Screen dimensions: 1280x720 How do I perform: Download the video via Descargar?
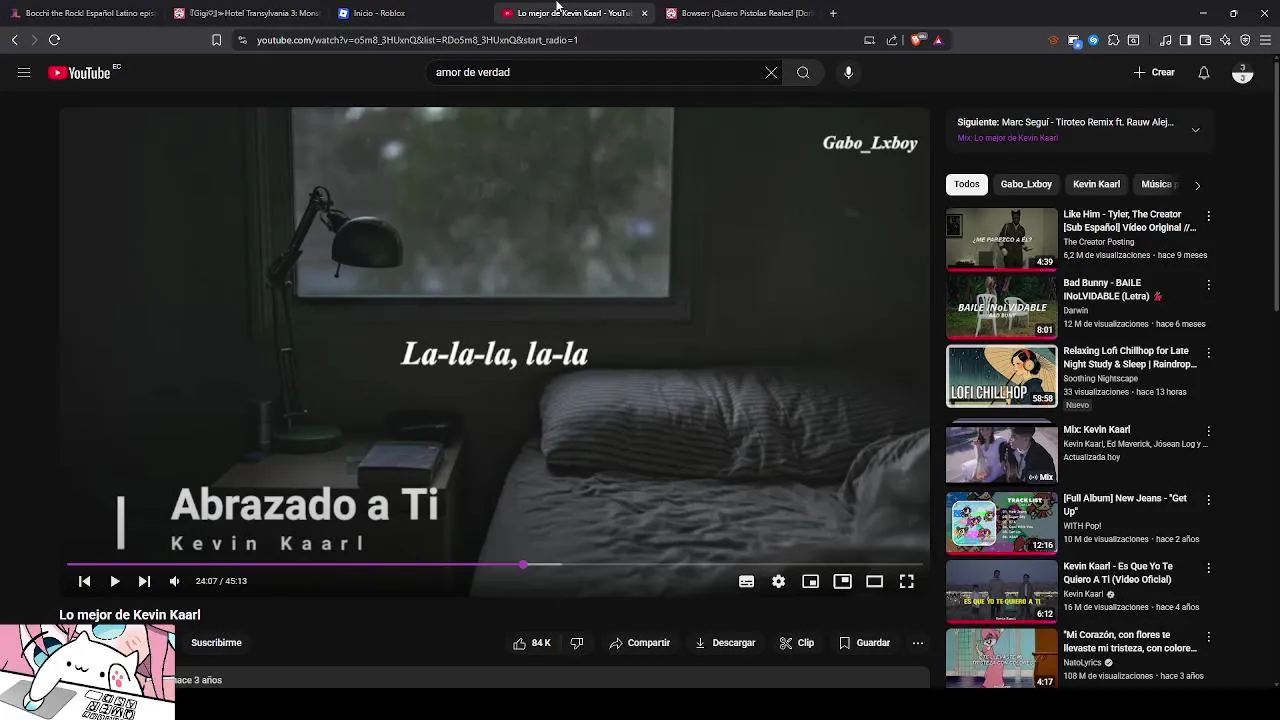pos(725,643)
